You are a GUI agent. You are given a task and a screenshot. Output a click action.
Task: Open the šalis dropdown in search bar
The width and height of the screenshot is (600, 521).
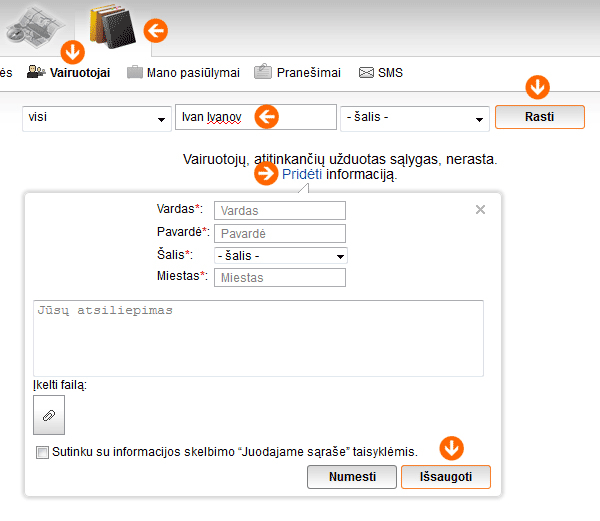[x=415, y=119]
